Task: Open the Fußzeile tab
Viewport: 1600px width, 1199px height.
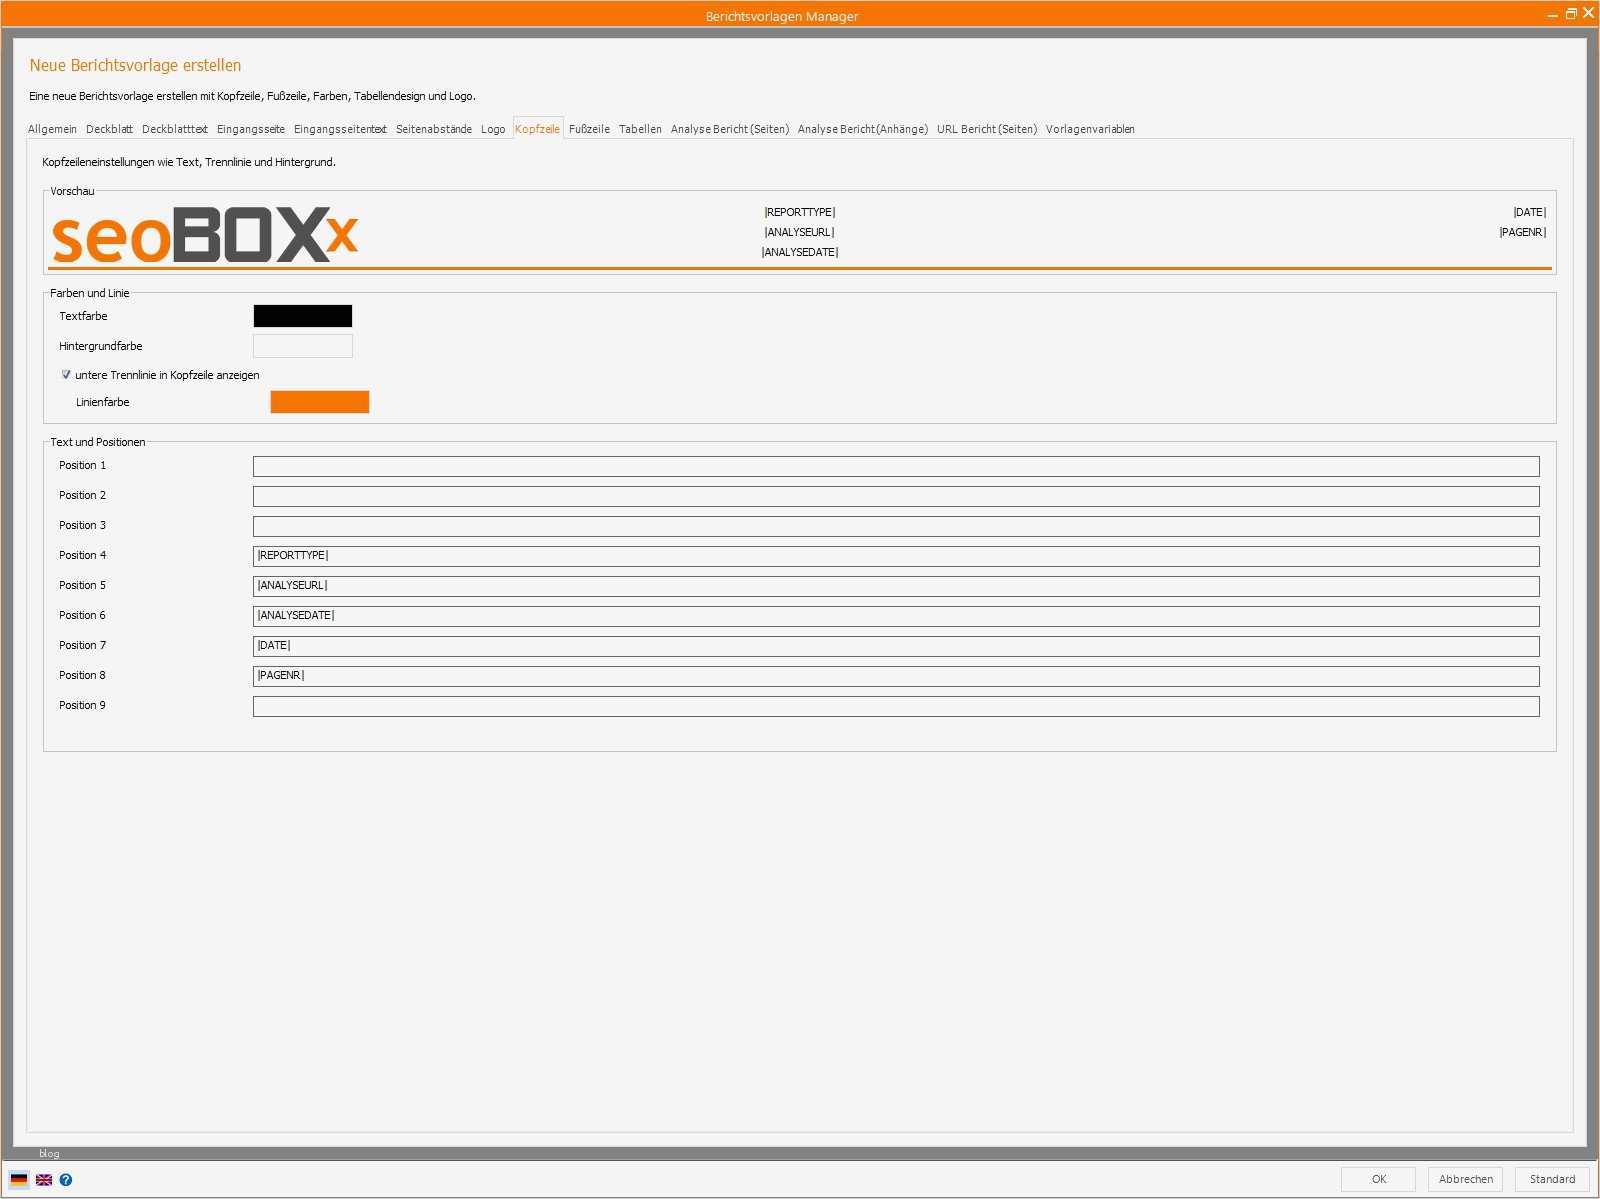Action: pyautogui.click(x=589, y=129)
